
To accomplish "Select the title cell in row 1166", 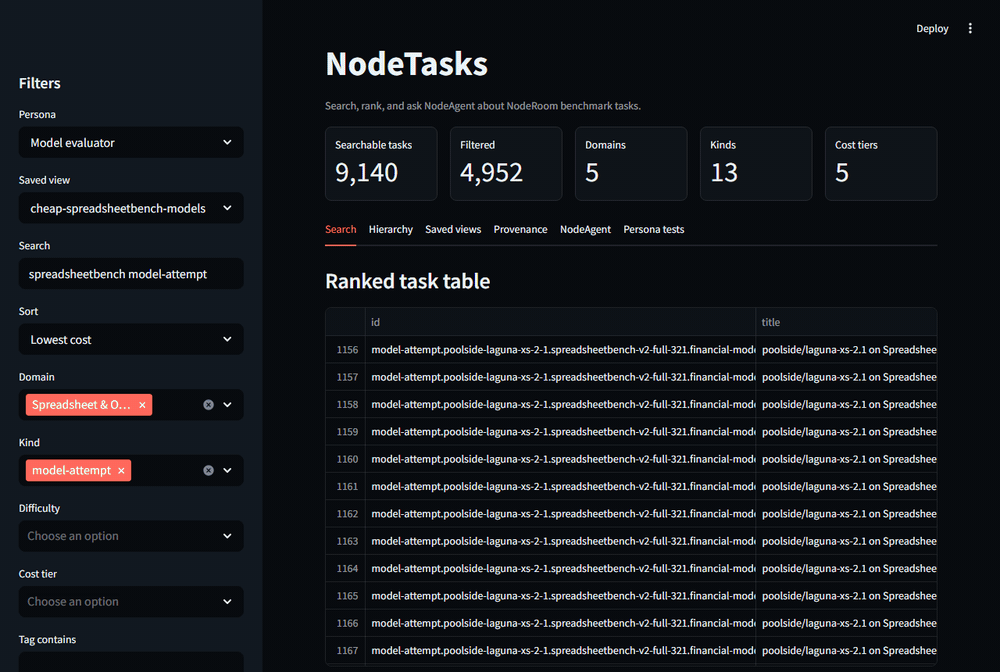I will [x=846, y=624].
